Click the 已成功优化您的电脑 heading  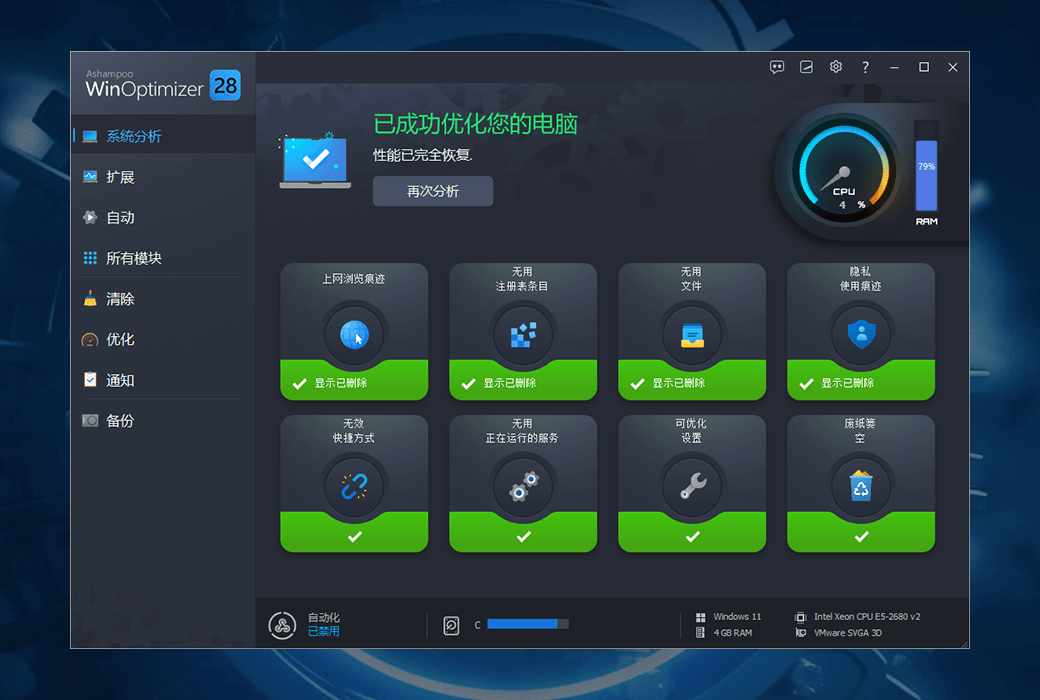click(x=476, y=124)
